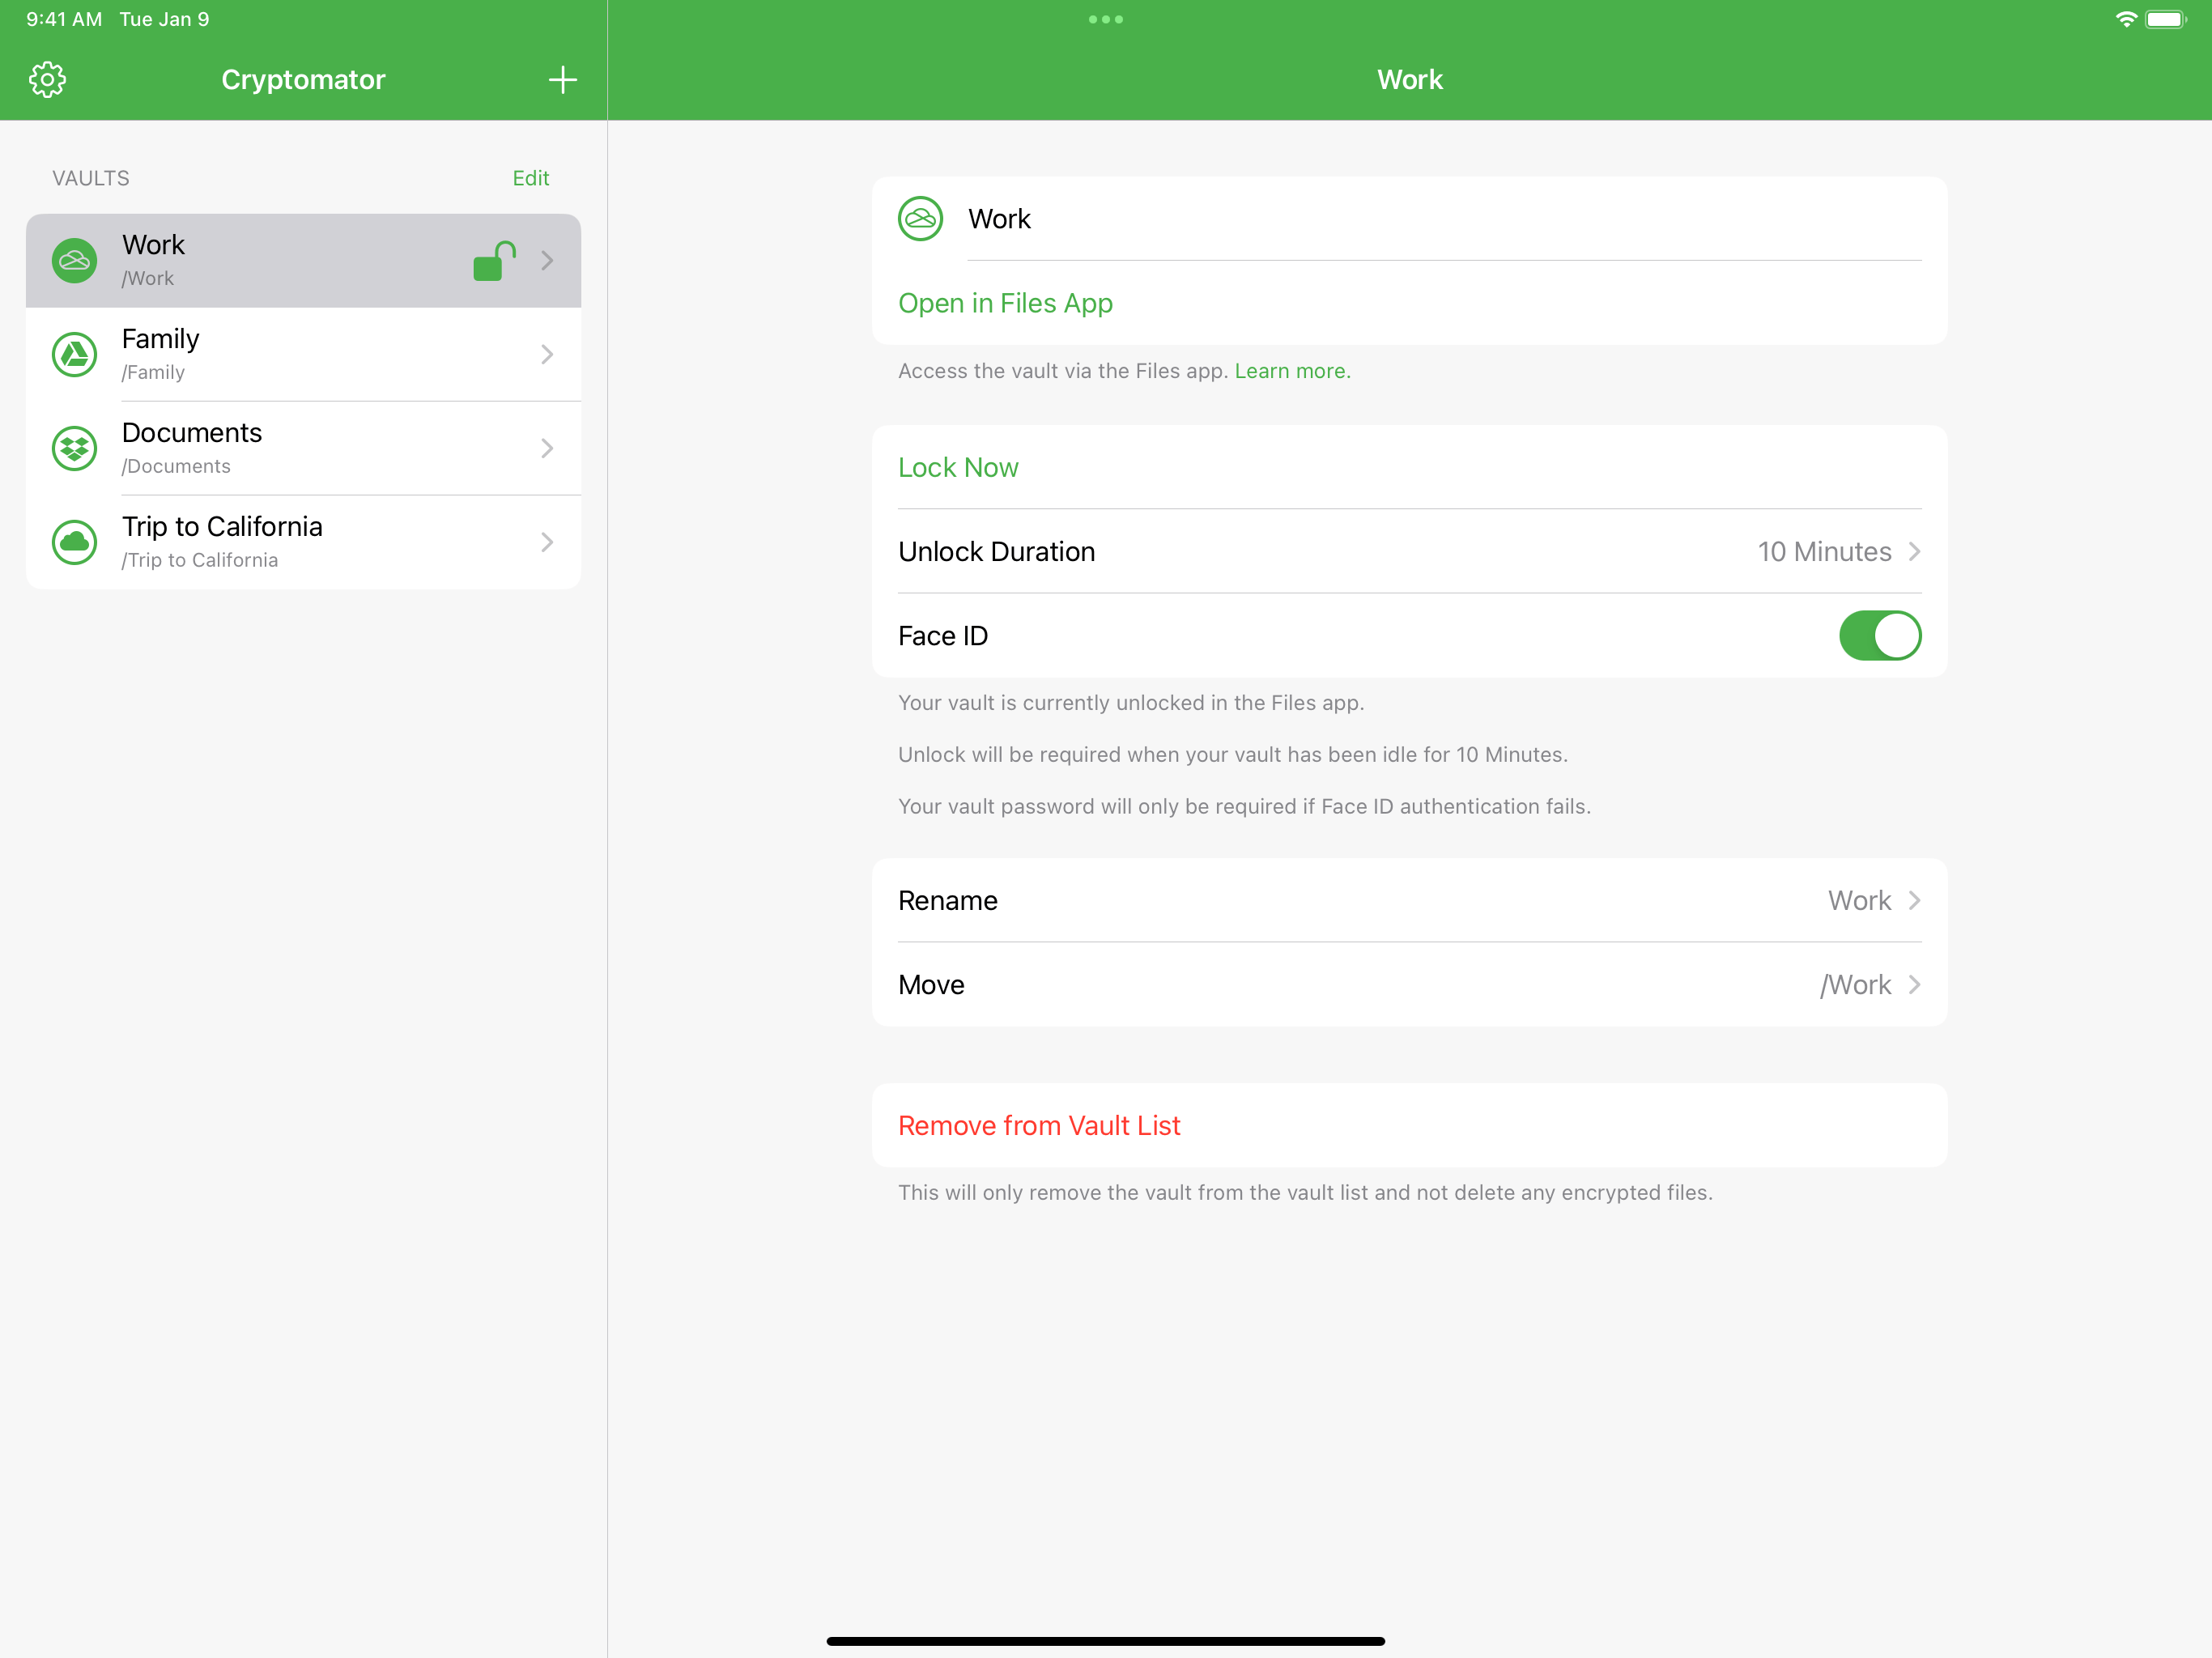Click the Face ID label
Viewport: 2212px width, 1658px height.
pos(943,636)
